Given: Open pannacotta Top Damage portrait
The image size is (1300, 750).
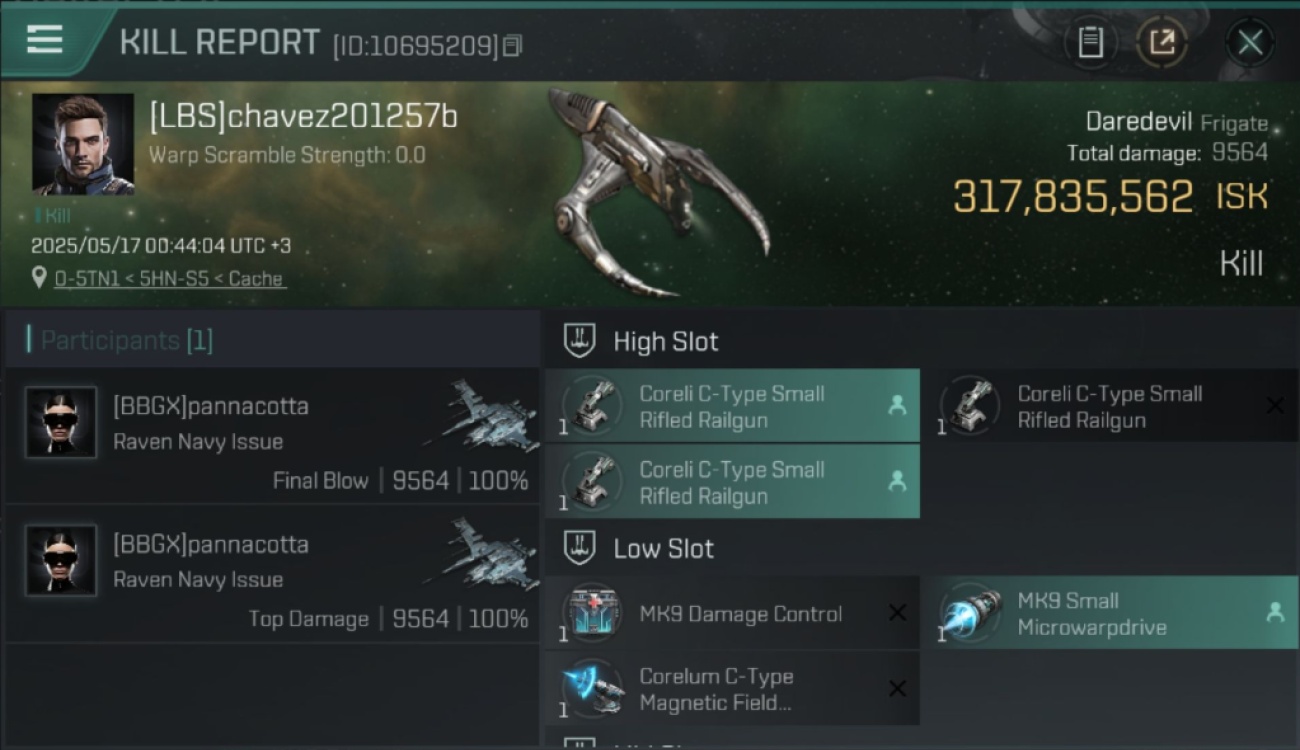Looking at the screenshot, I should pos(61,561).
